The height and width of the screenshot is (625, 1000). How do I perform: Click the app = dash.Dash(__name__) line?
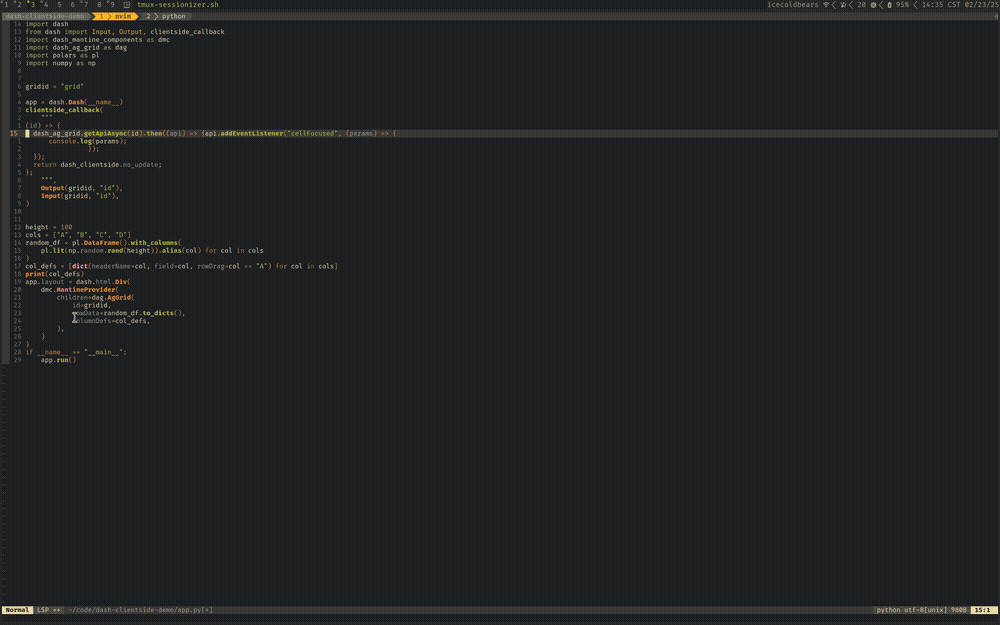pos(74,102)
